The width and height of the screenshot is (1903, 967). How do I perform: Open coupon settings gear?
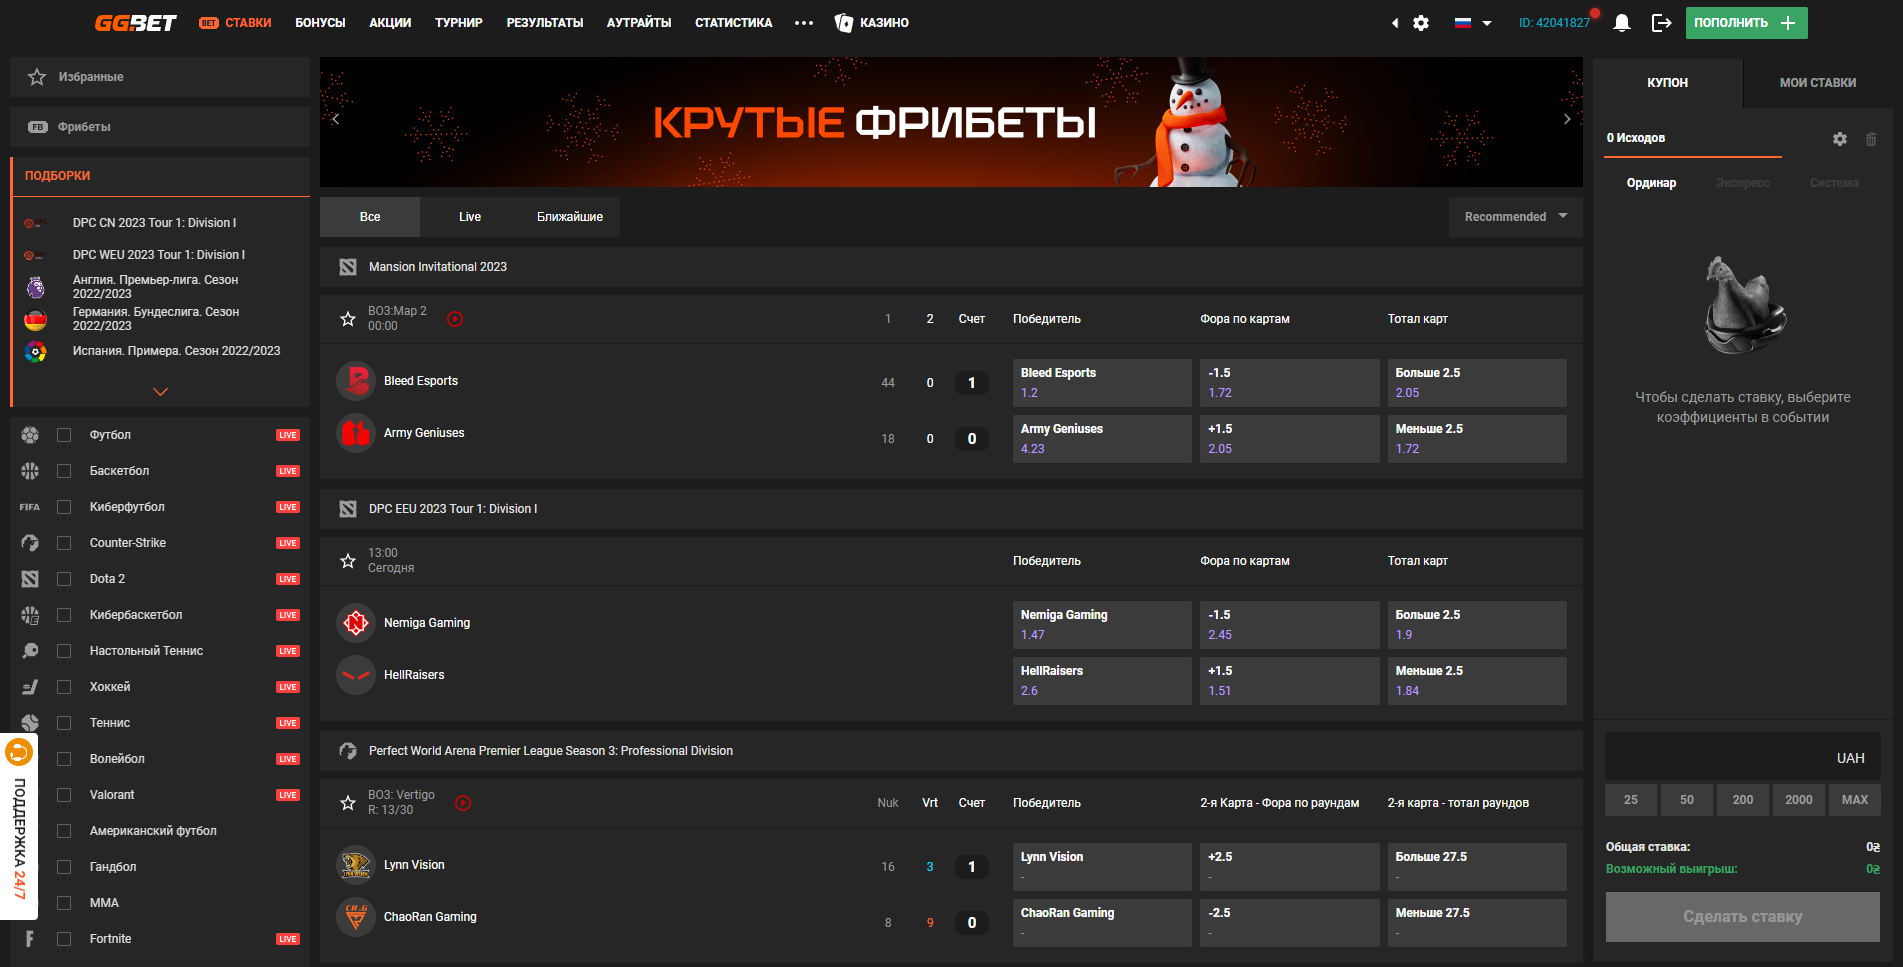[x=1840, y=139]
